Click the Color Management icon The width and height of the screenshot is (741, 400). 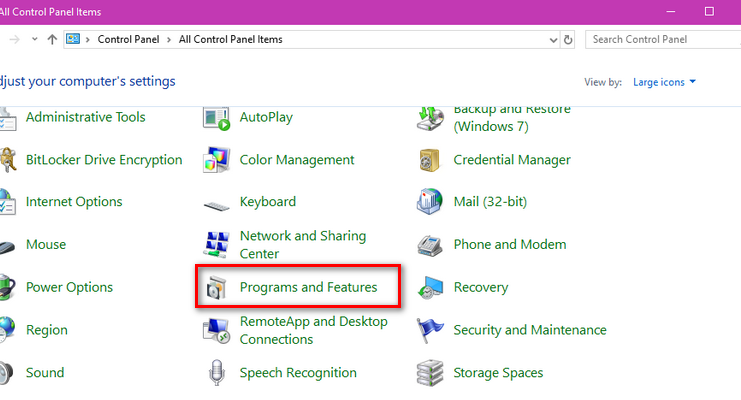point(216,160)
